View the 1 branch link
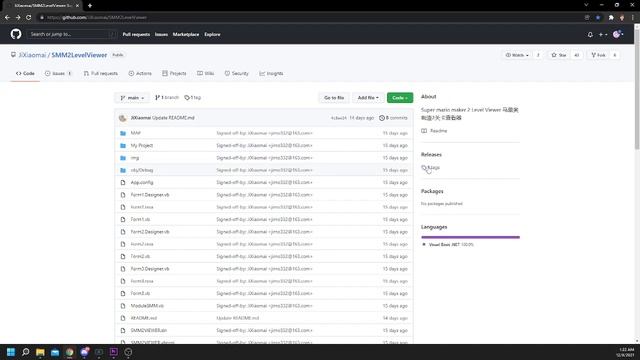The width and height of the screenshot is (640, 360). [x=167, y=98]
